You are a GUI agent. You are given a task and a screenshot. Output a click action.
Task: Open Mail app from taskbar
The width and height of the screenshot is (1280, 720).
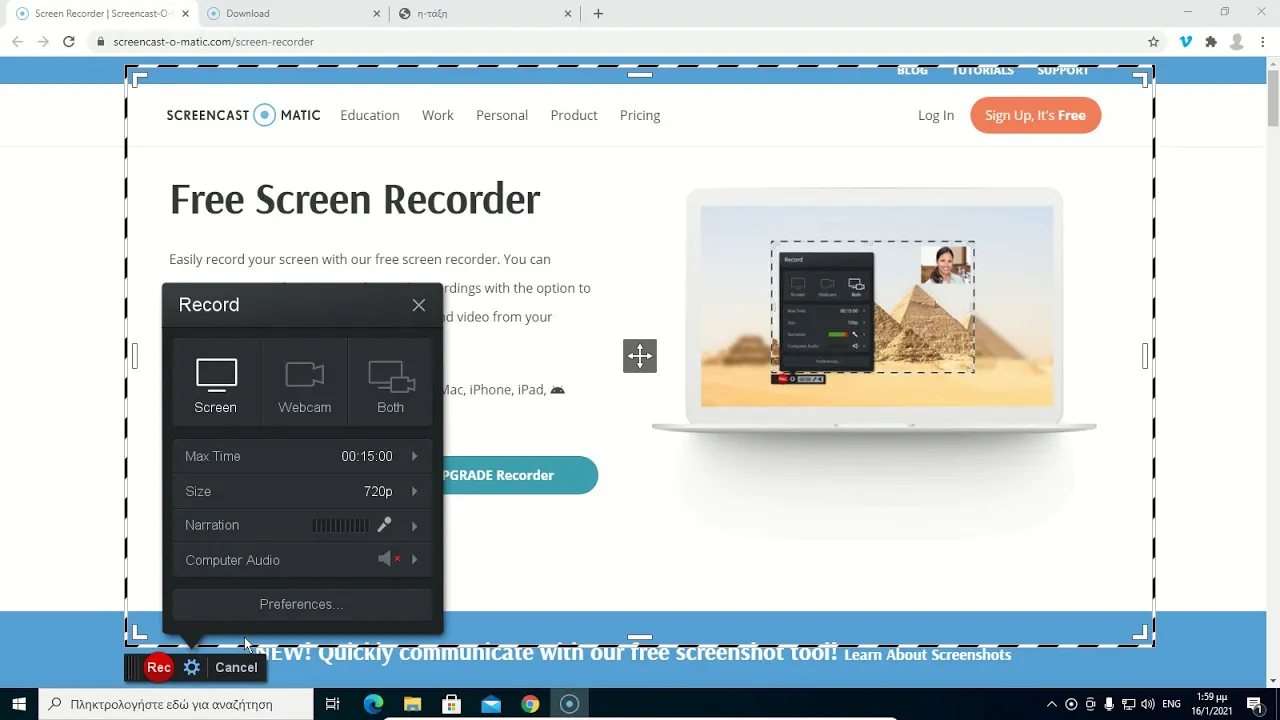[x=491, y=704]
